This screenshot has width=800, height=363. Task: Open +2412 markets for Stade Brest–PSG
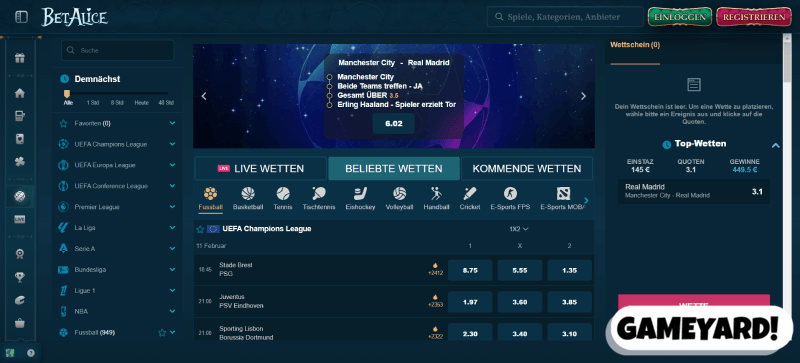[435, 270]
